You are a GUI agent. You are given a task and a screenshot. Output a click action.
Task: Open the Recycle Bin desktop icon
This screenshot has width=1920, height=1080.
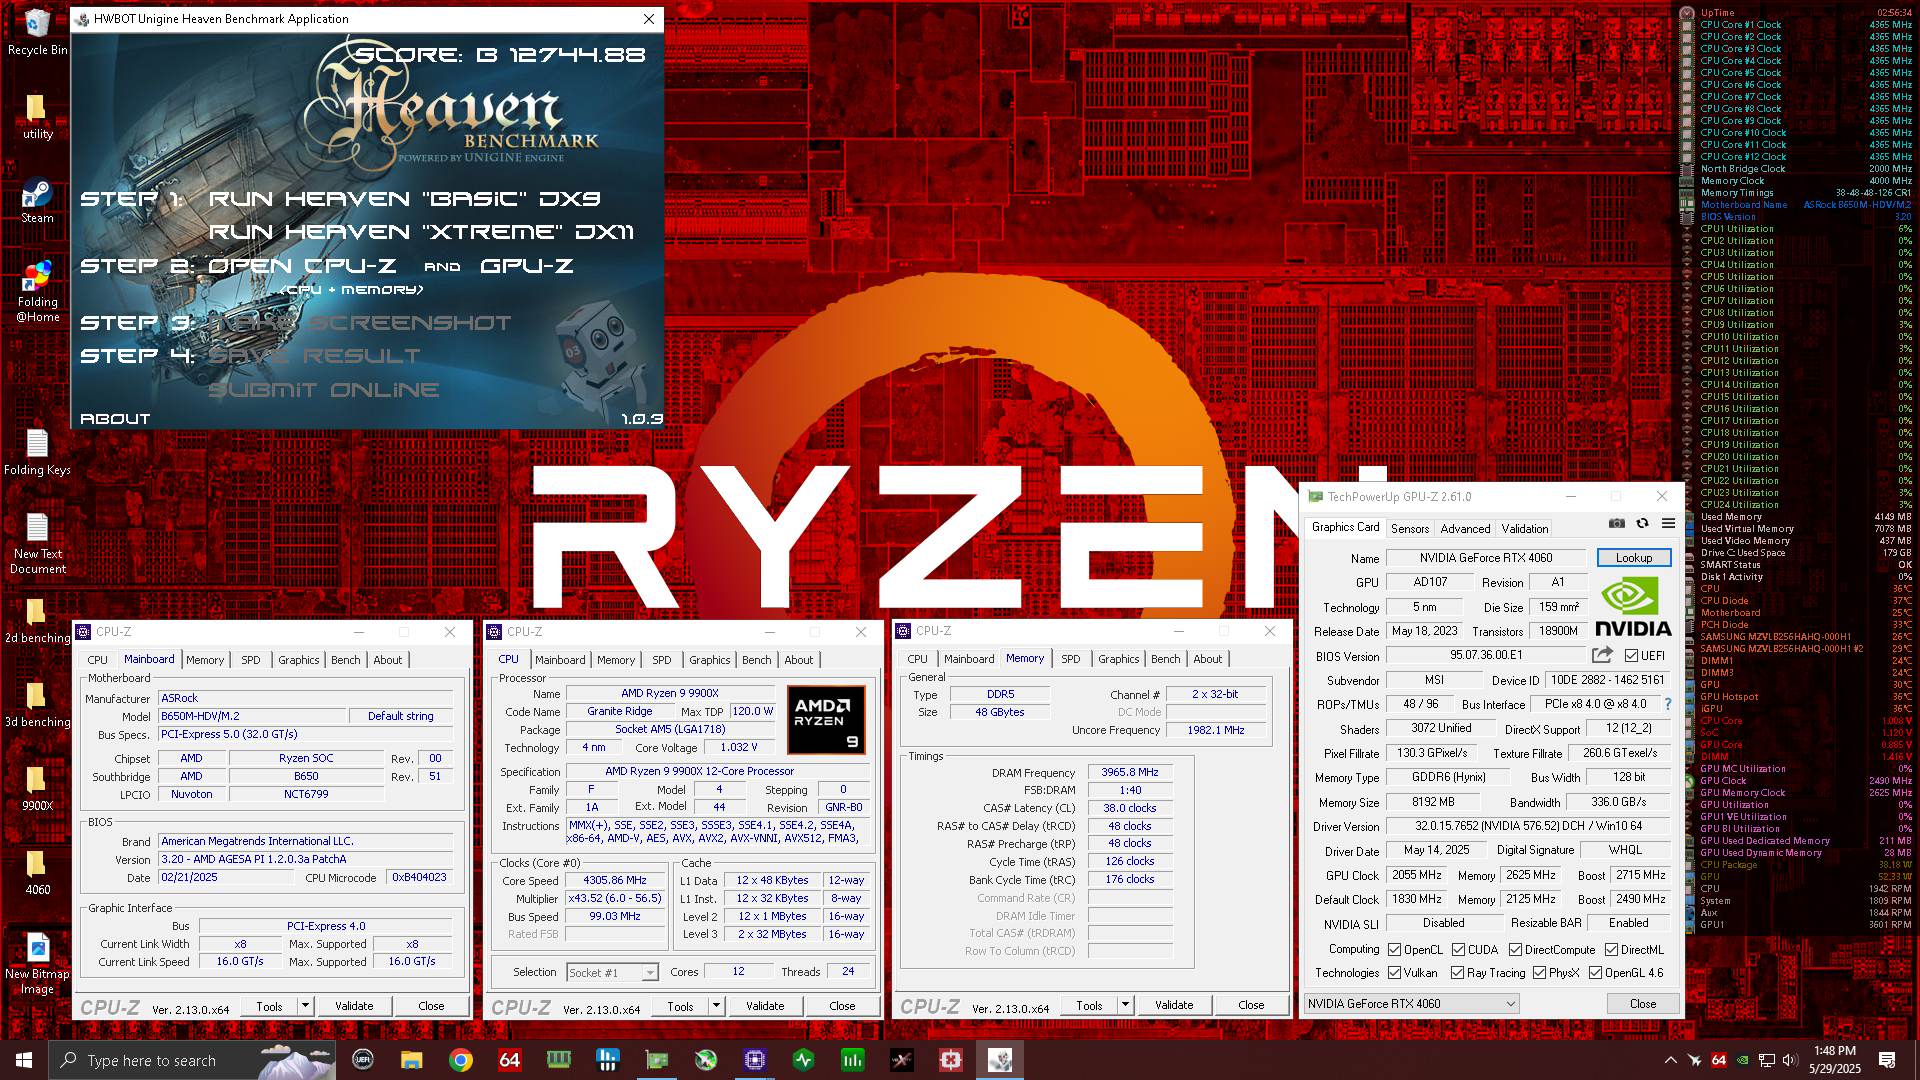[x=37, y=32]
